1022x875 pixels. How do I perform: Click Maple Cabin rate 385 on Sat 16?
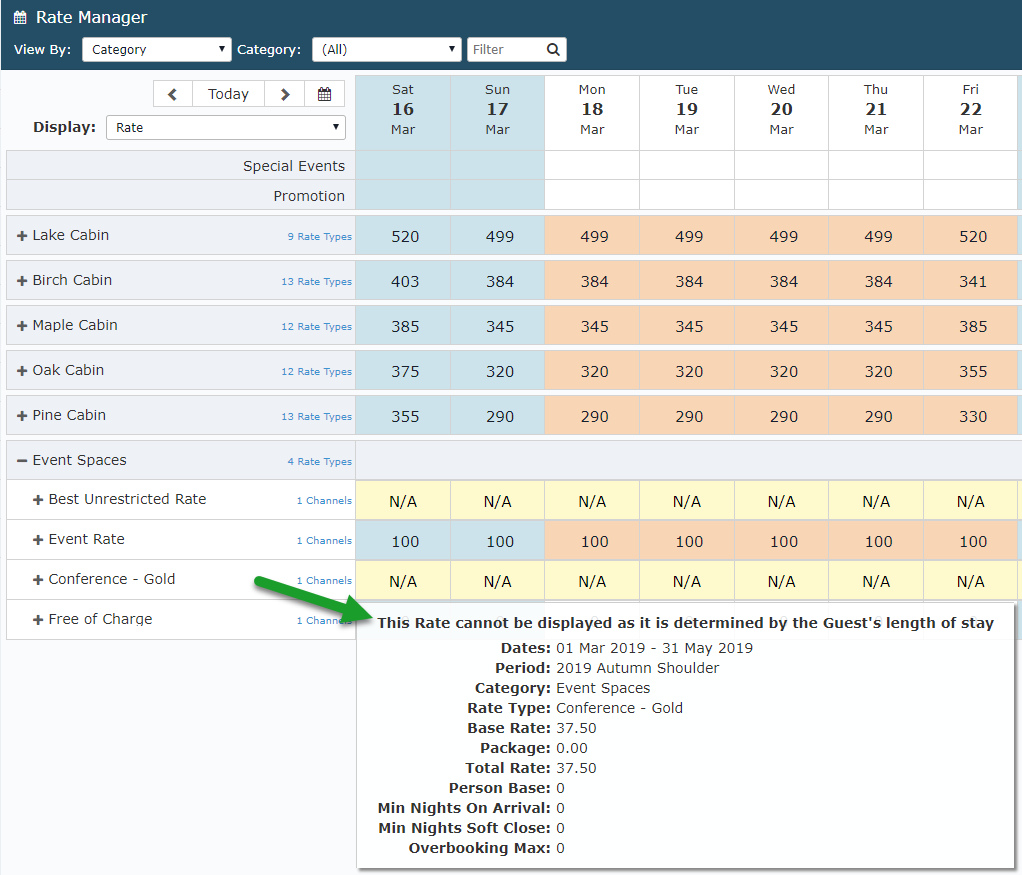[x=403, y=326]
